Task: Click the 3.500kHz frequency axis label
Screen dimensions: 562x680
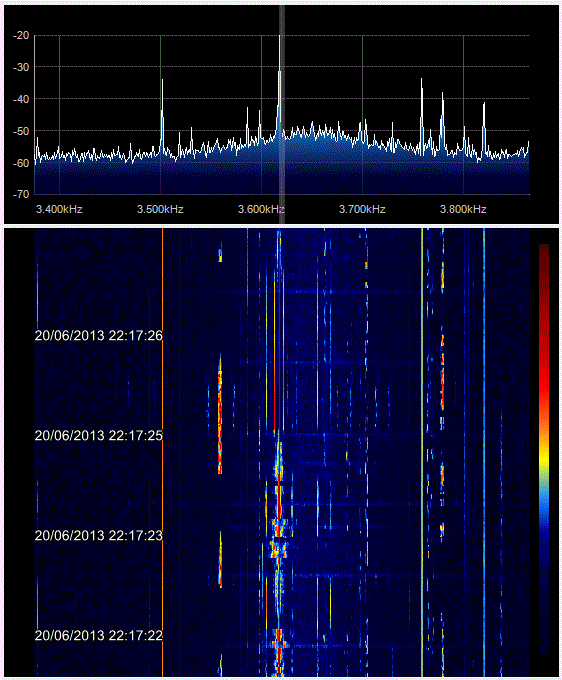Action: 160,209
